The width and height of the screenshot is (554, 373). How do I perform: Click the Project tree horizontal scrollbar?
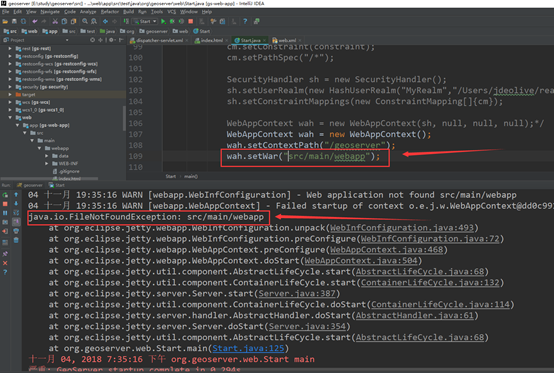coord(49,179)
